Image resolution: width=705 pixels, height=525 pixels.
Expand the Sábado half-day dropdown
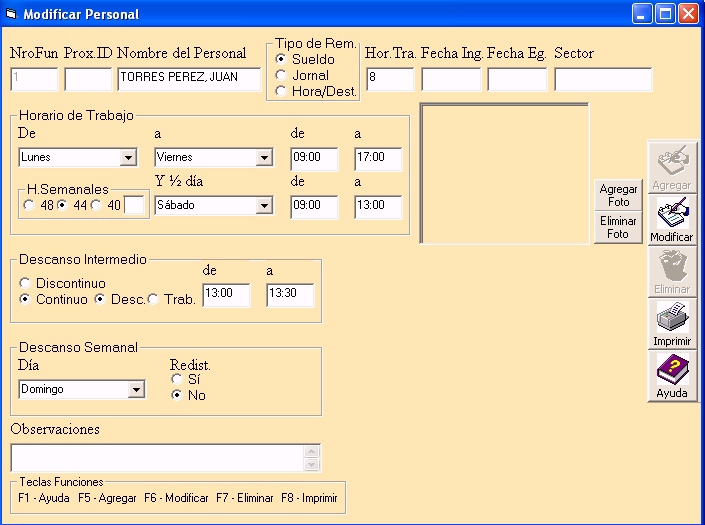point(264,205)
